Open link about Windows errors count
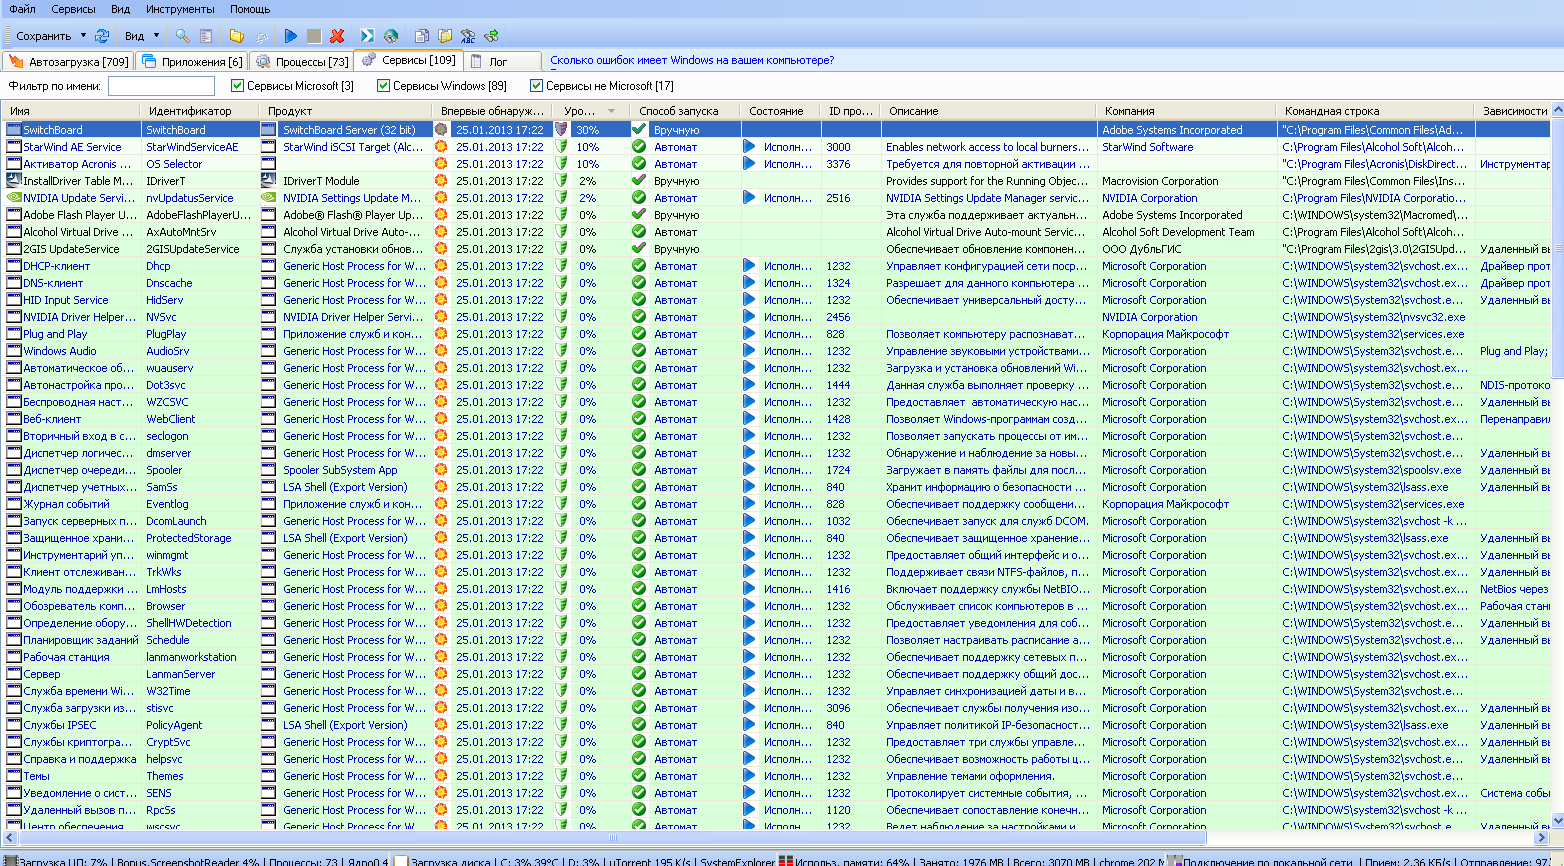 pos(692,60)
